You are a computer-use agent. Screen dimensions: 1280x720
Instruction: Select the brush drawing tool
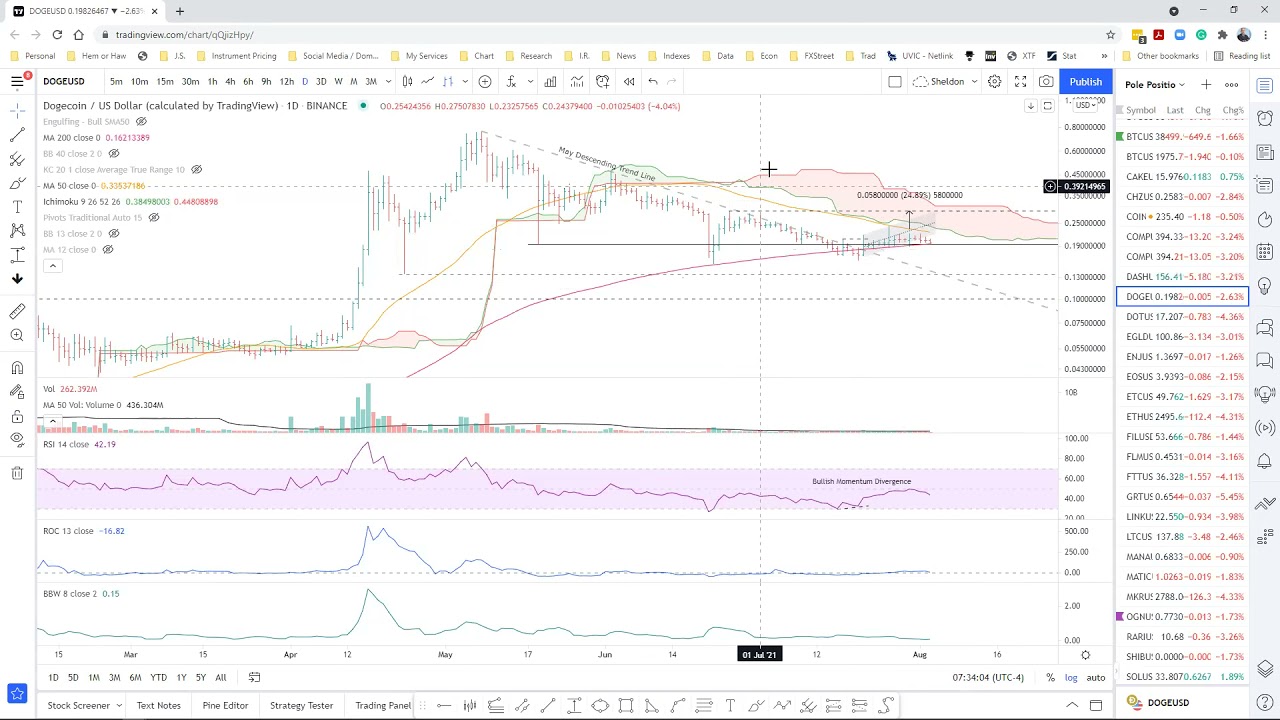tap(17, 183)
